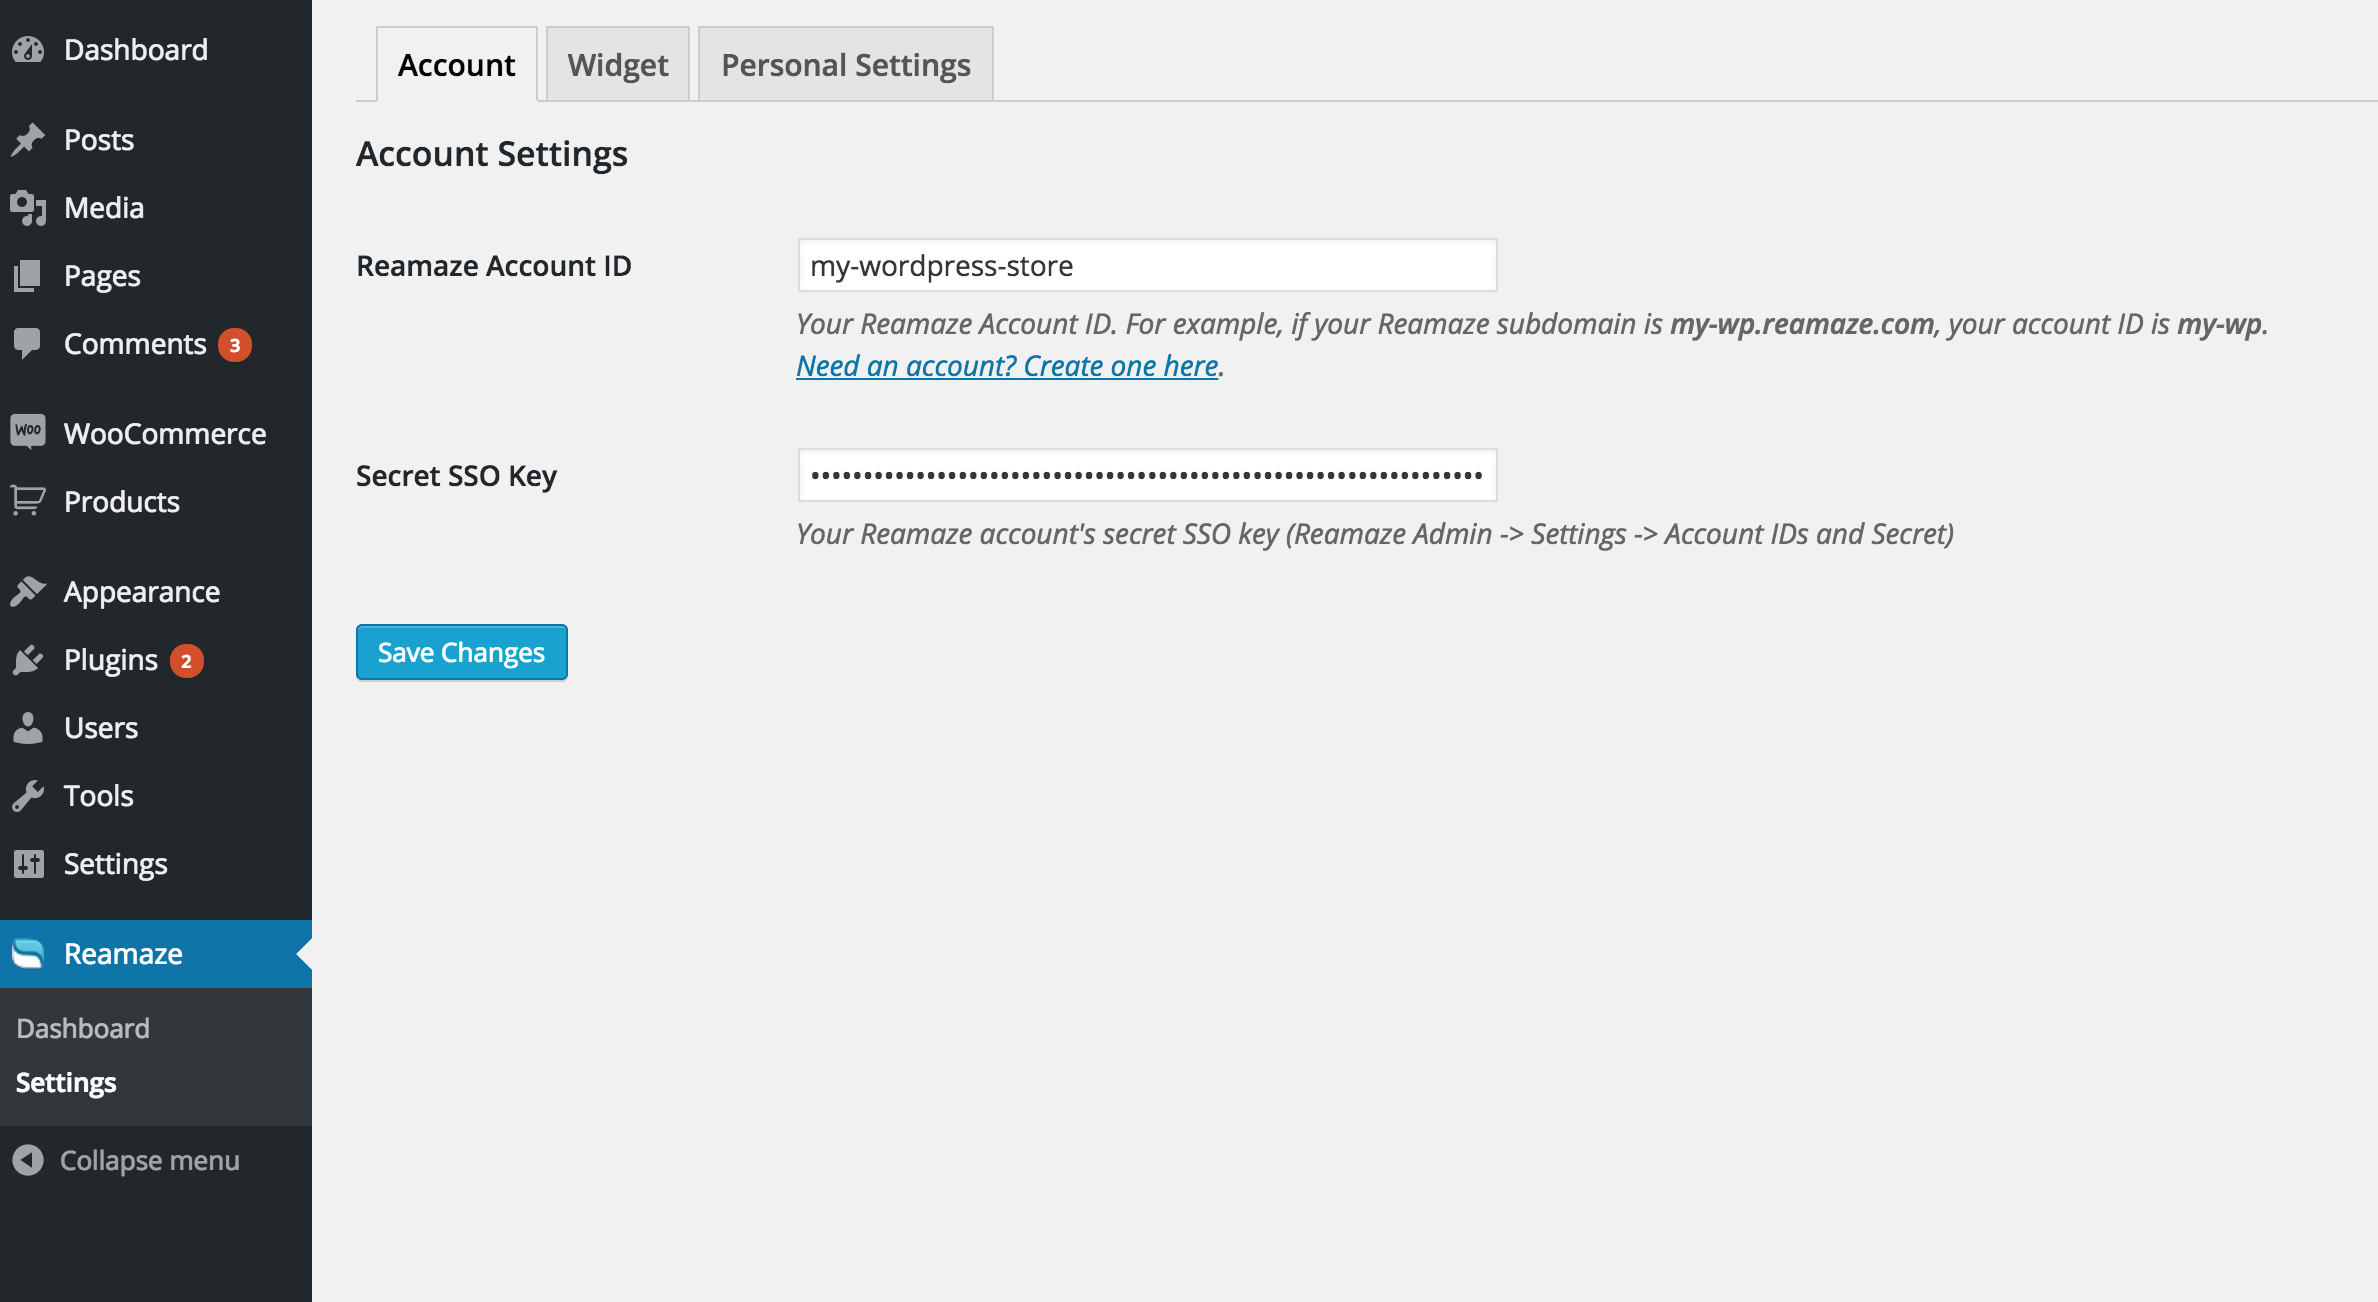
Task: Click the Tools wrench icon
Action: coord(28,795)
